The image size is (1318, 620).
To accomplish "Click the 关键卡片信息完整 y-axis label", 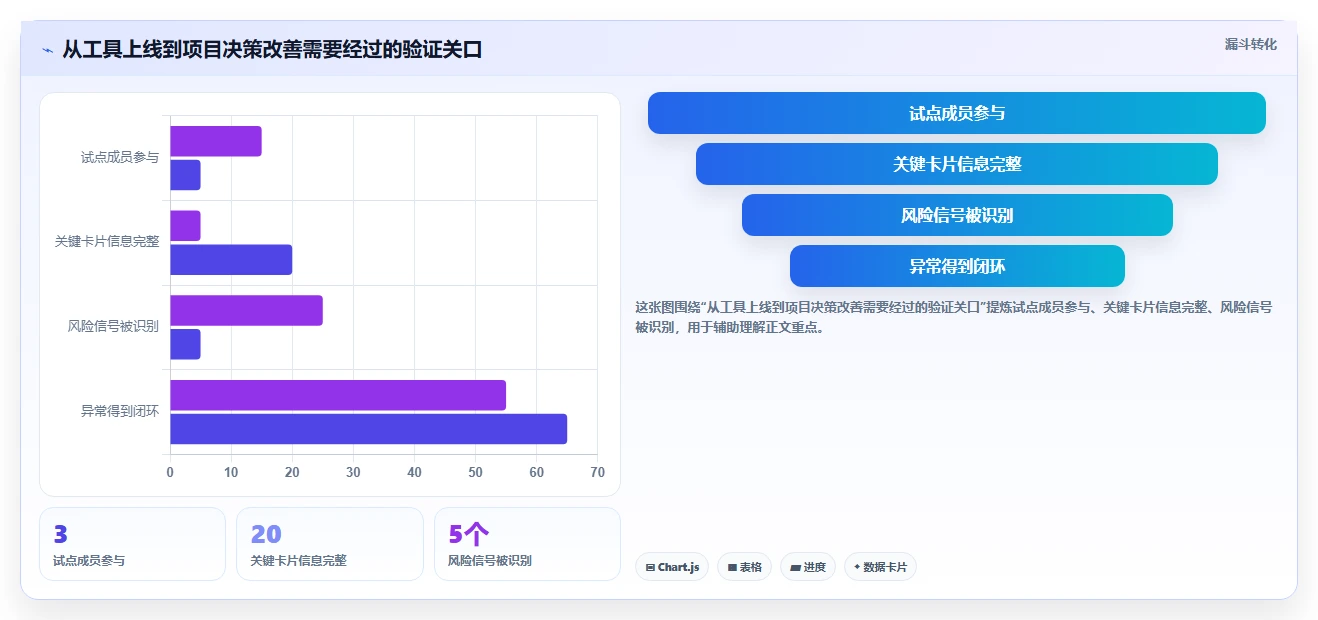I will coord(107,242).
